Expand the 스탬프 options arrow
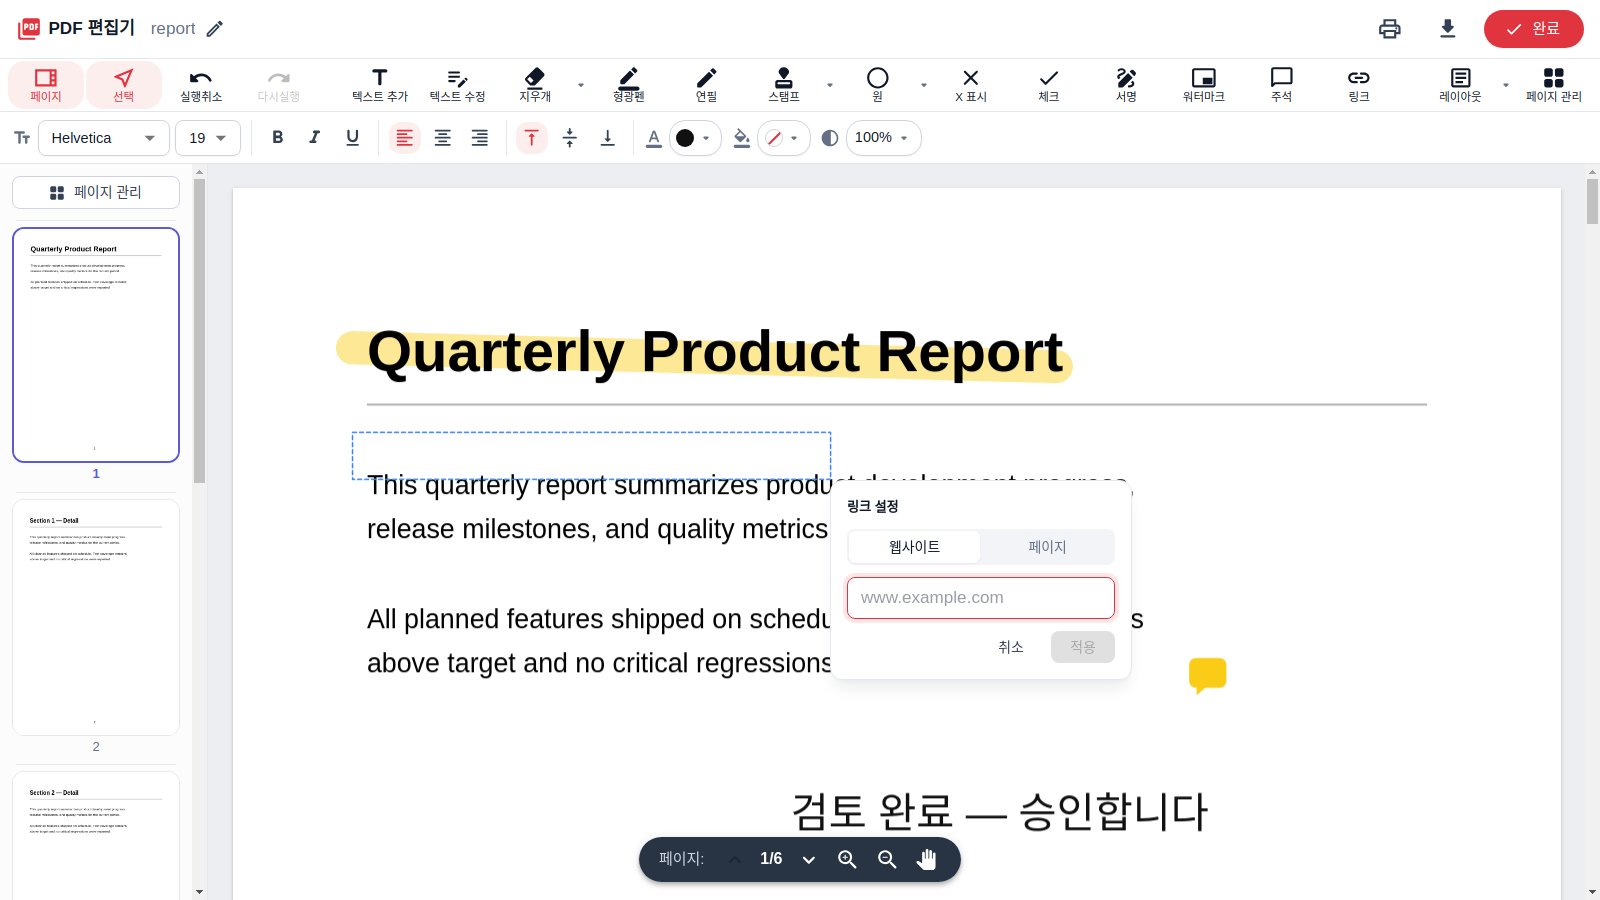This screenshot has width=1600, height=900. [x=830, y=85]
